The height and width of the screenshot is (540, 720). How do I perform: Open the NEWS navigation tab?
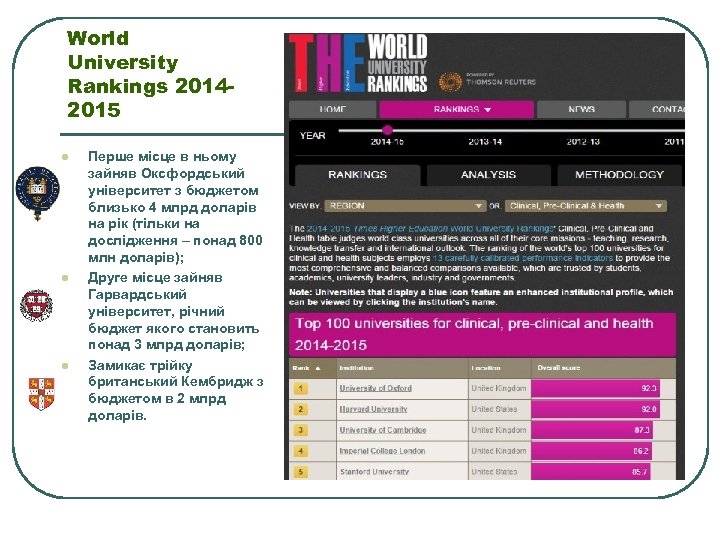(x=581, y=109)
